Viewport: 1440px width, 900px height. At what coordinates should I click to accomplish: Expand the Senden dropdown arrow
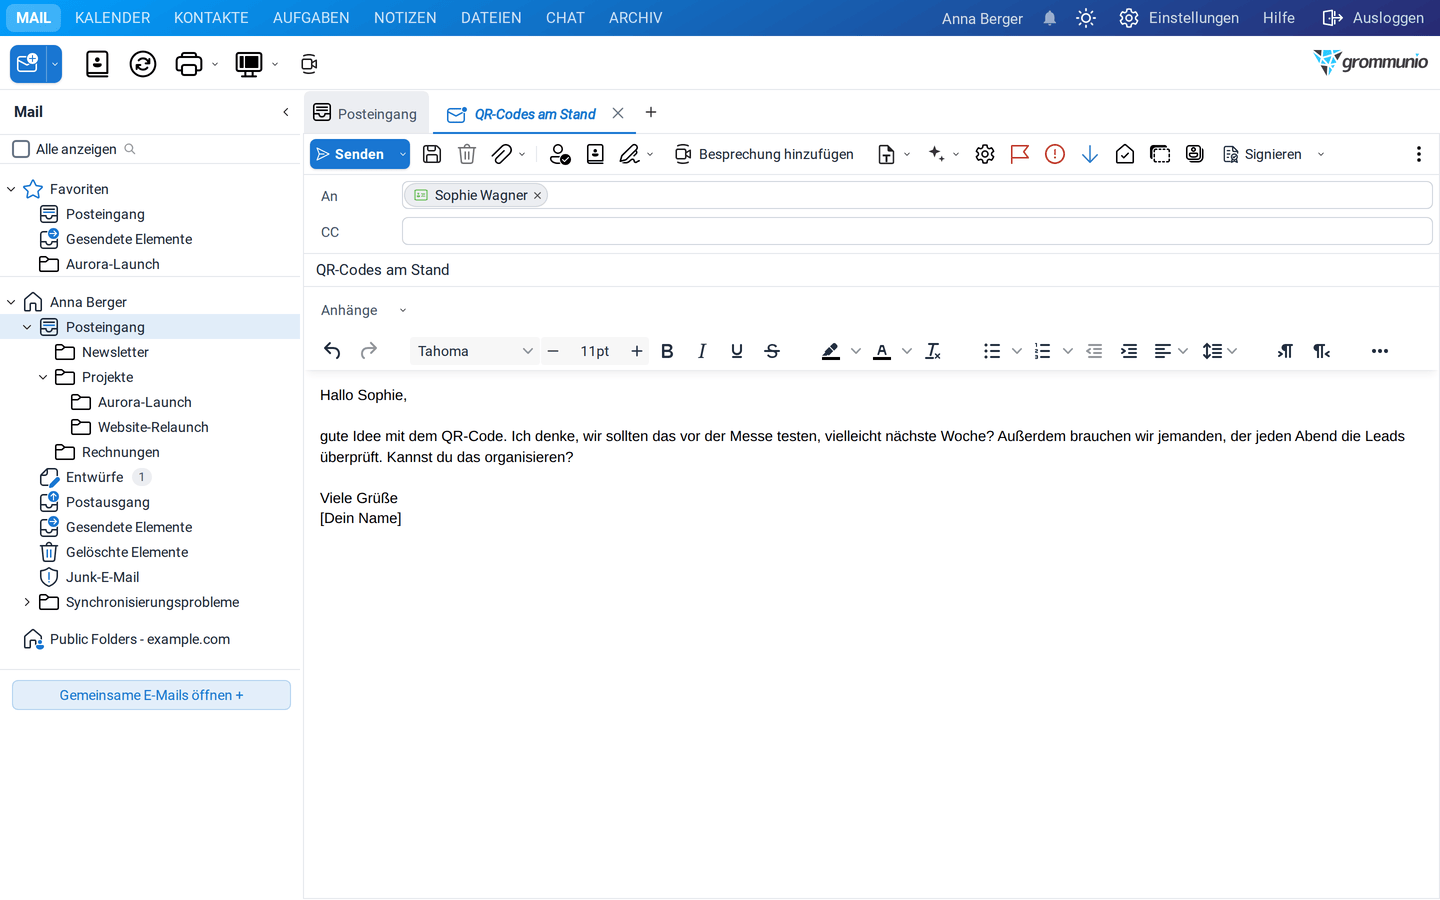(403, 154)
